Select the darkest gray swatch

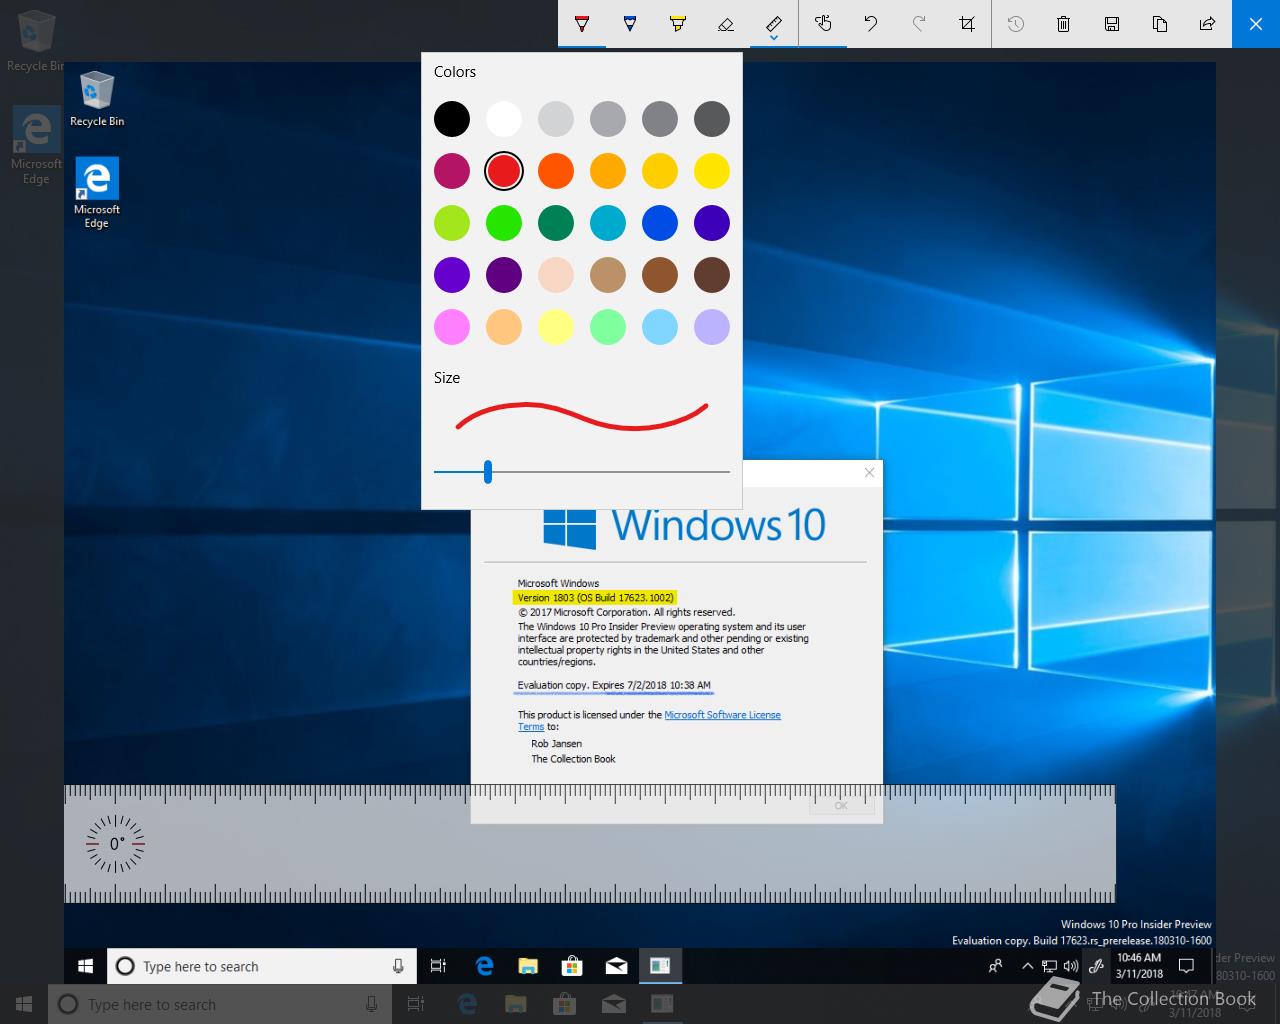712,119
